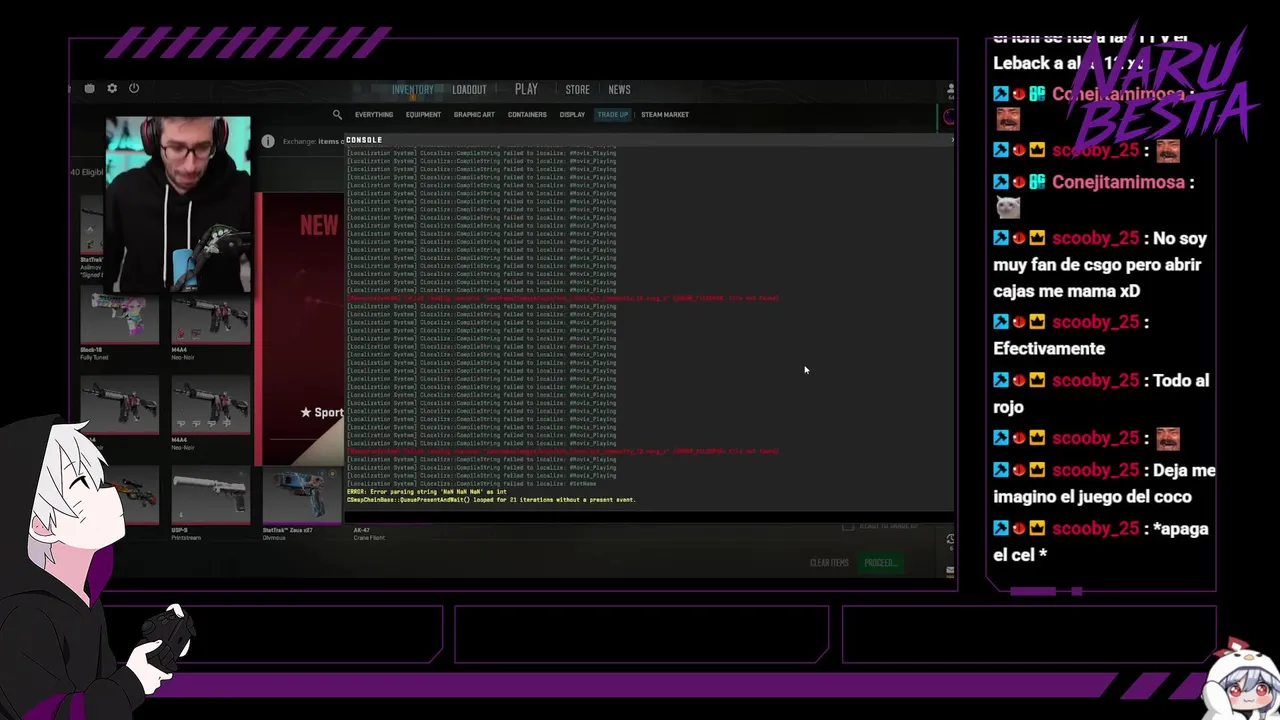Select the StatTrak Zeus x27 skin thumbnail
Image resolution: width=1280 pixels, height=720 pixels.
[x=301, y=497]
